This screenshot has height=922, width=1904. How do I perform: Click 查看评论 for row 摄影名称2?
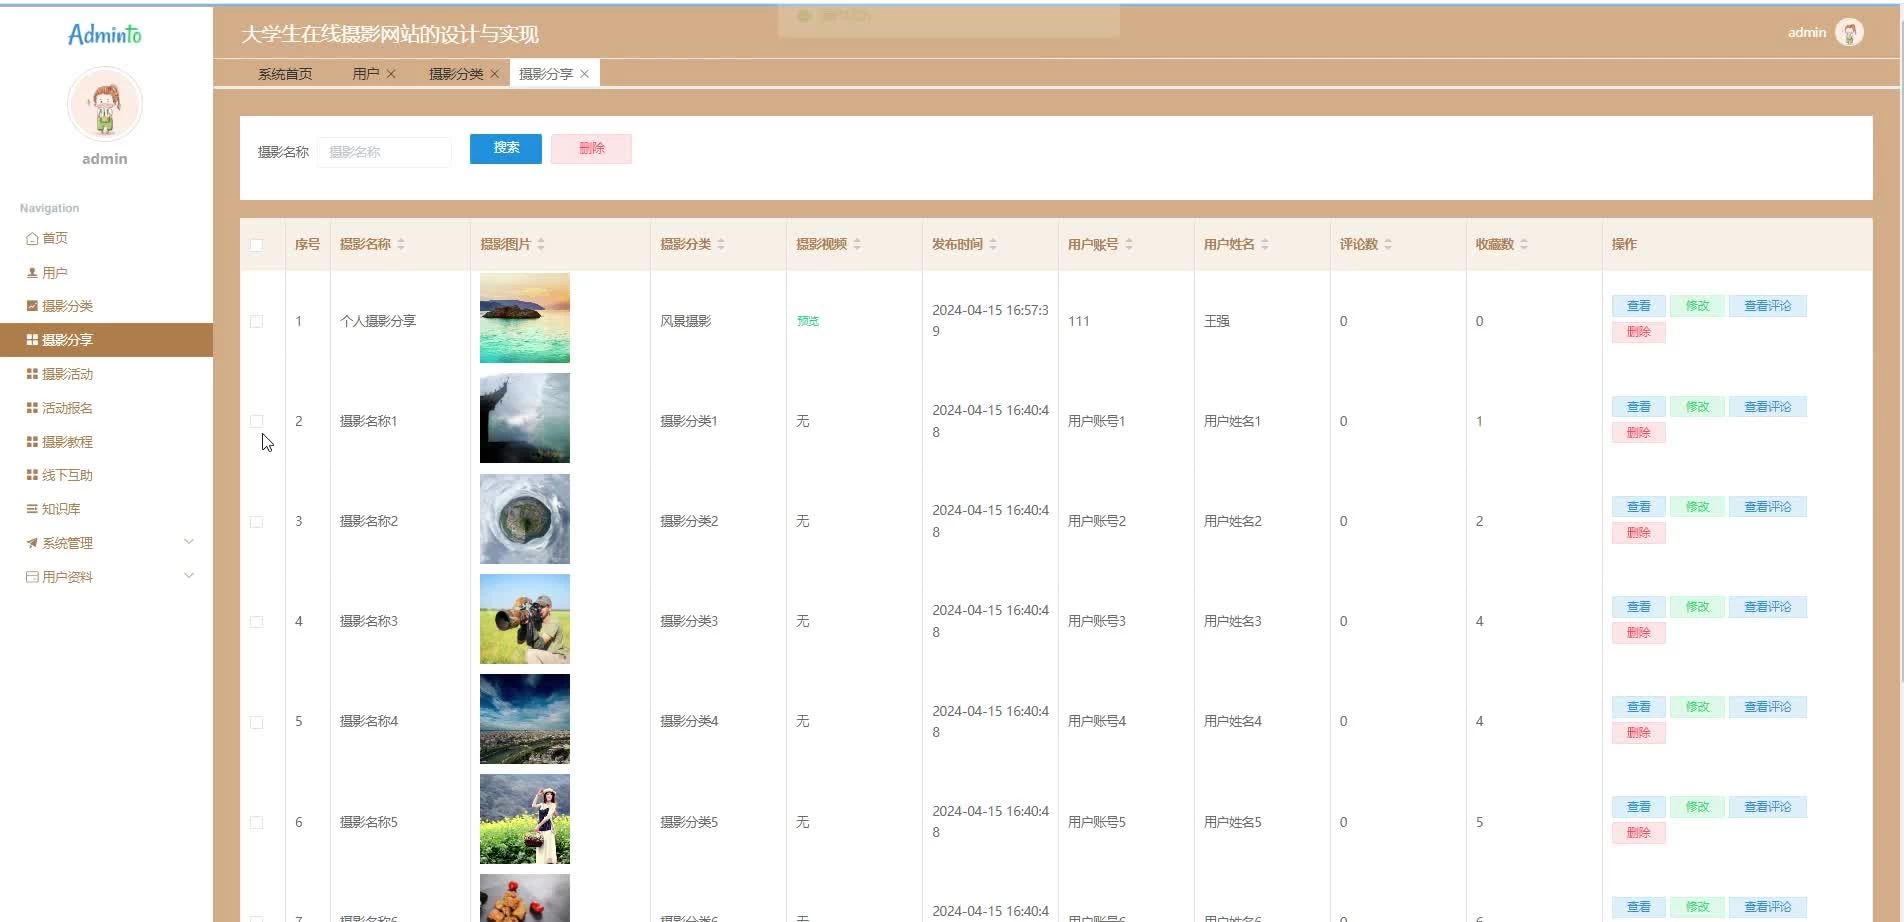click(x=1768, y=507)
